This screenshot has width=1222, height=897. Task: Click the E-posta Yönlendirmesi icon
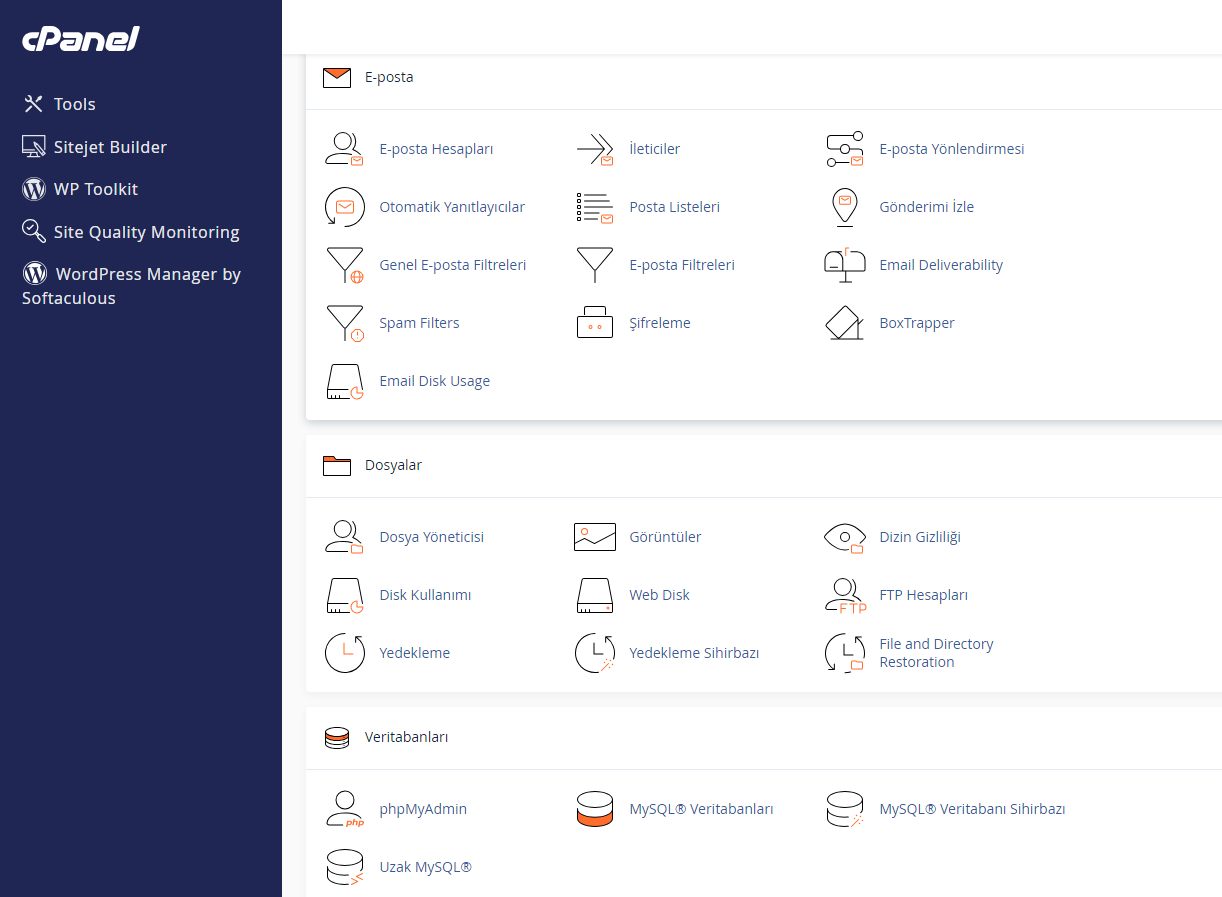click(845, 149)
